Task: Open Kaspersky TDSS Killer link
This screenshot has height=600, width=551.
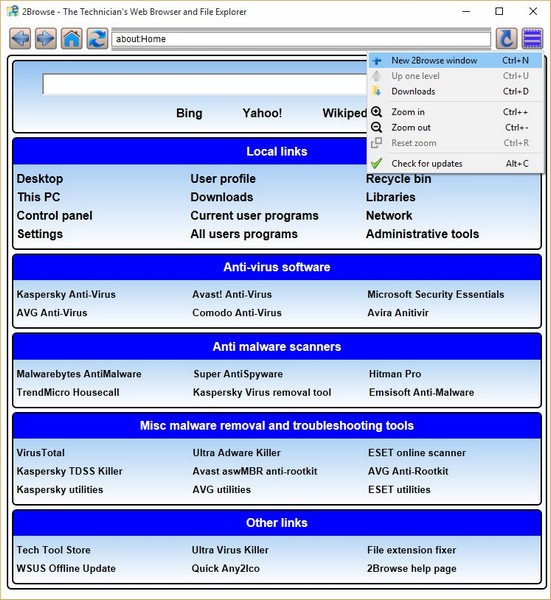Action: pos(70,471)
